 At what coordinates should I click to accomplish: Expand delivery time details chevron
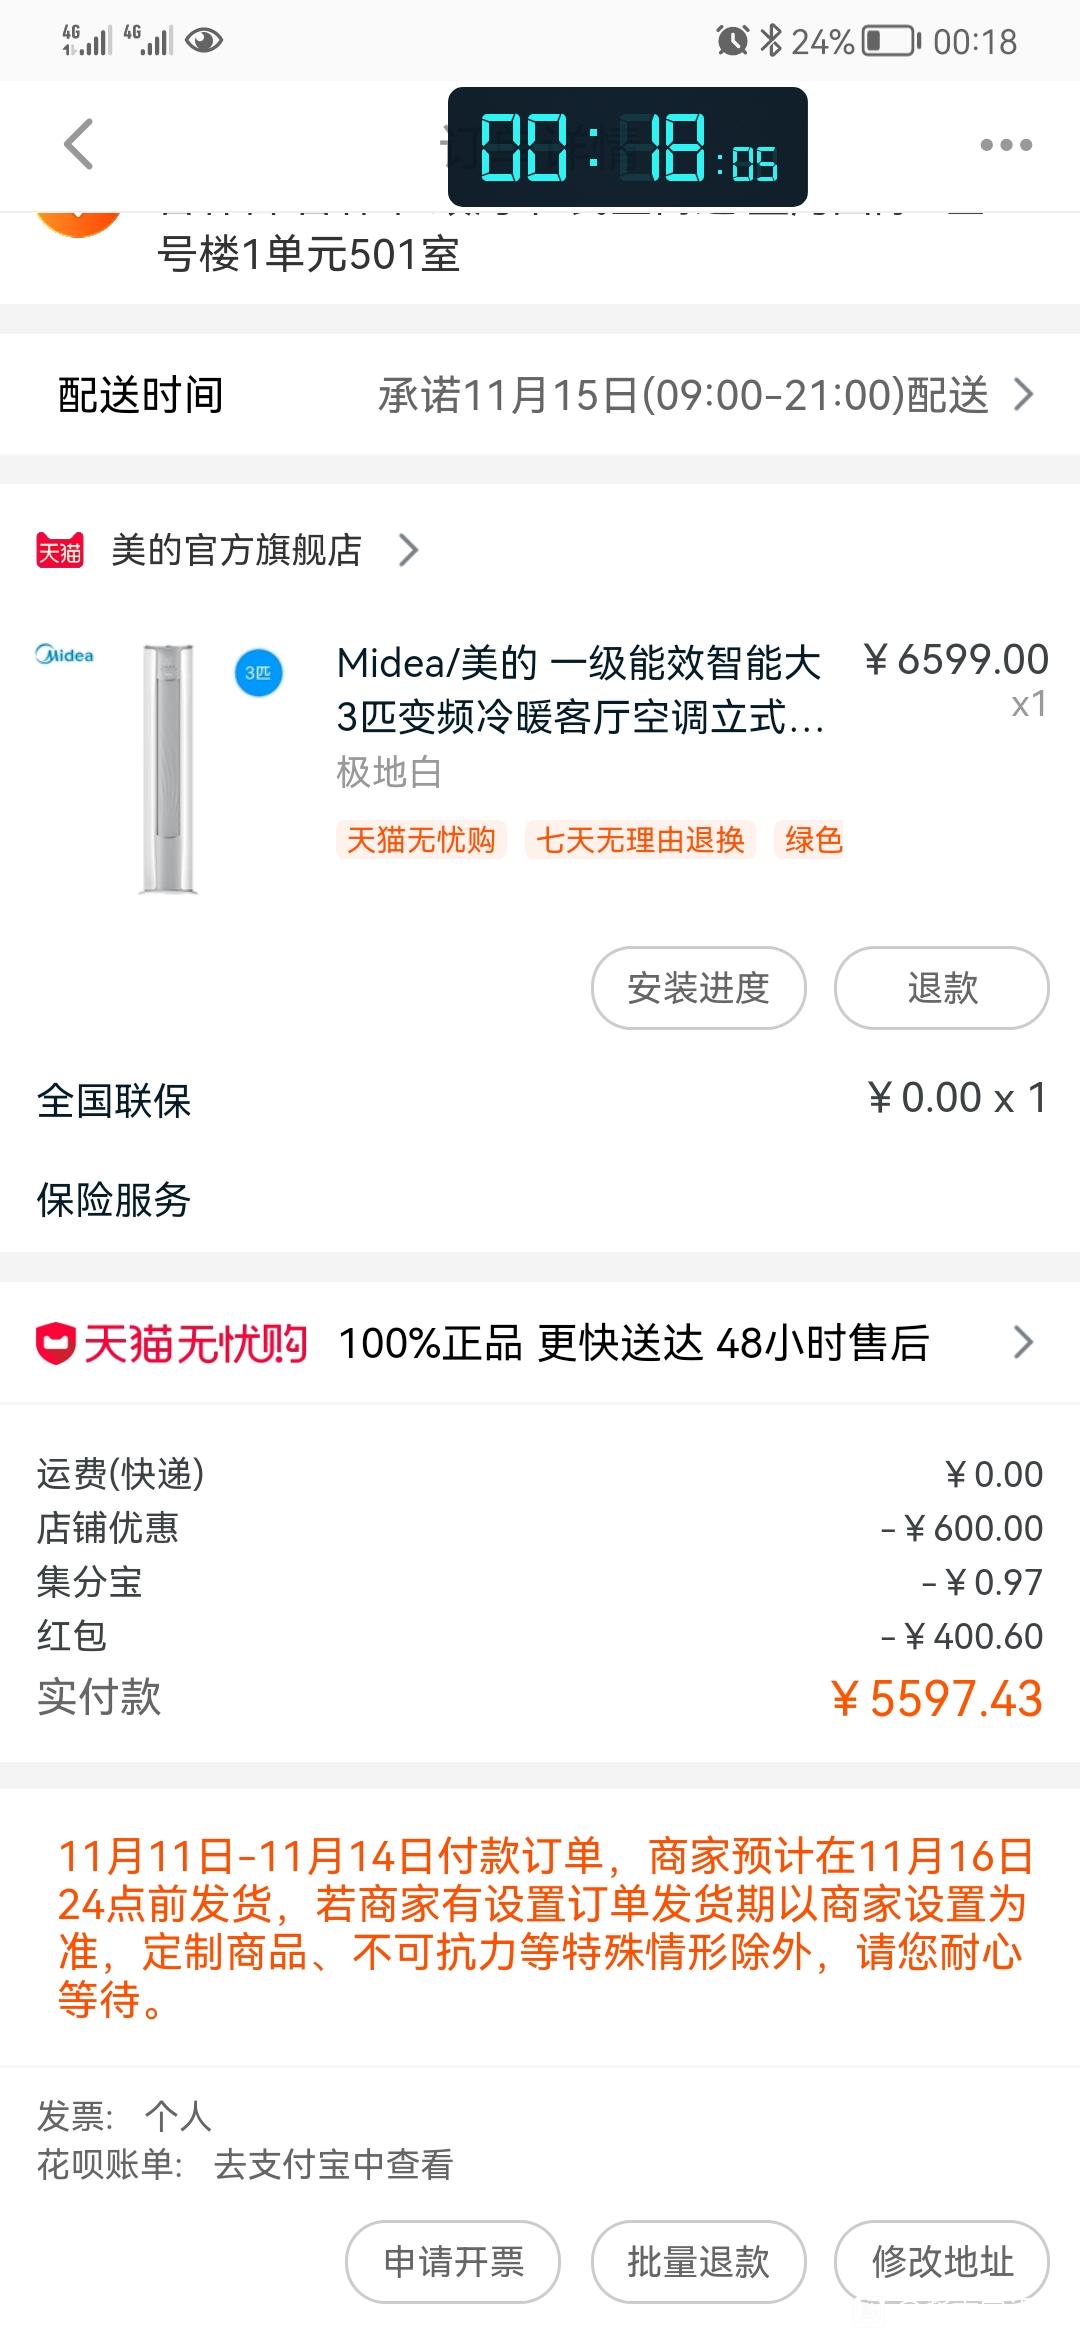coord(1023,394)
